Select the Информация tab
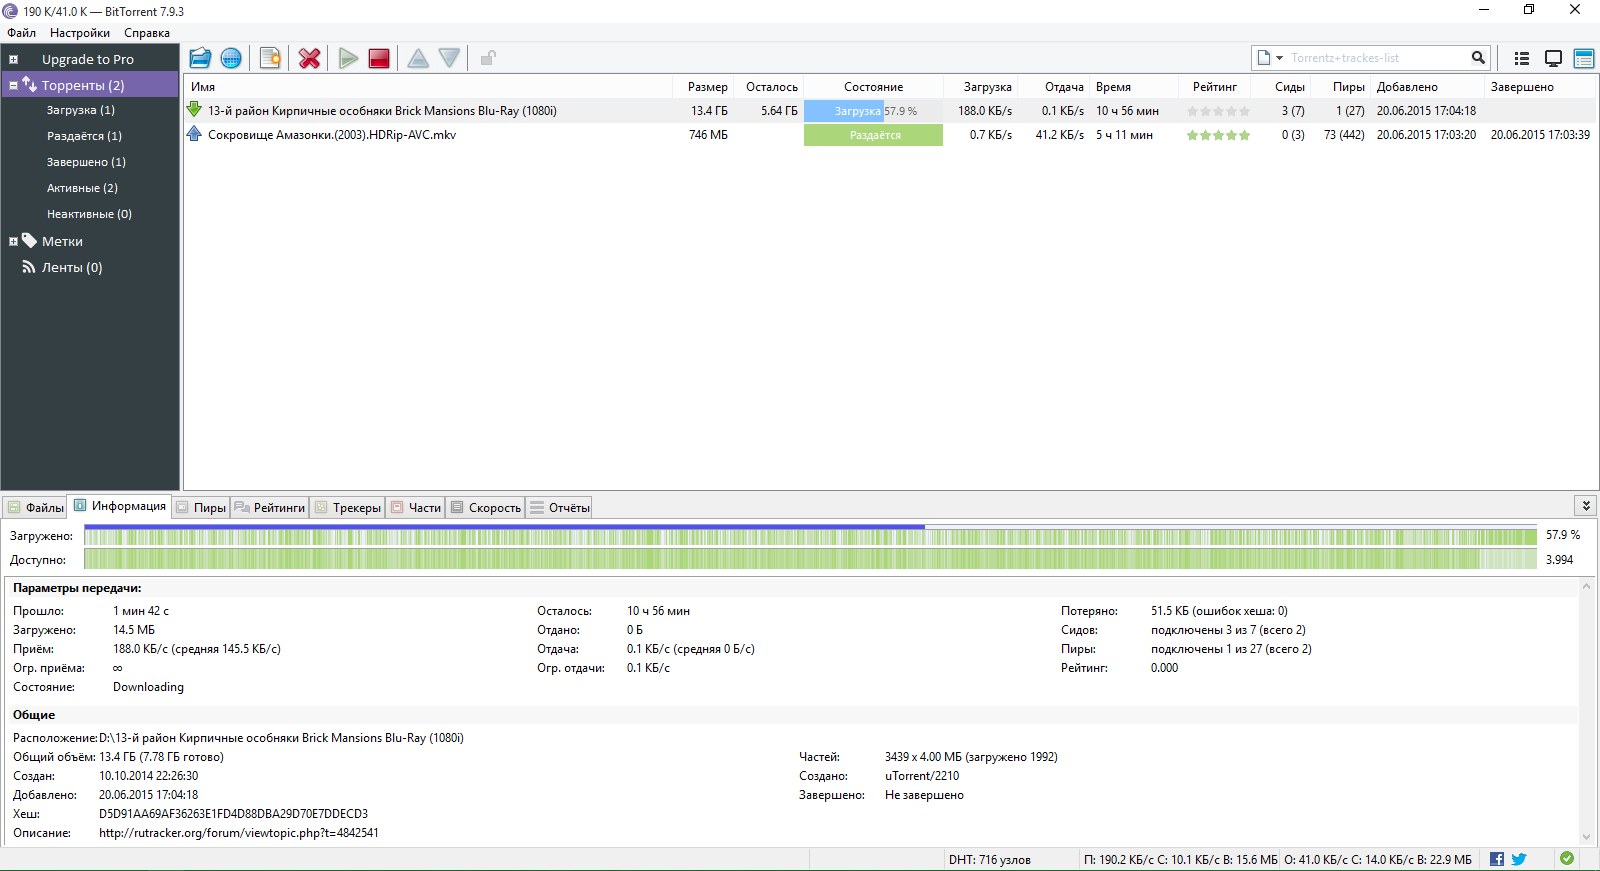 pos(120,506)
